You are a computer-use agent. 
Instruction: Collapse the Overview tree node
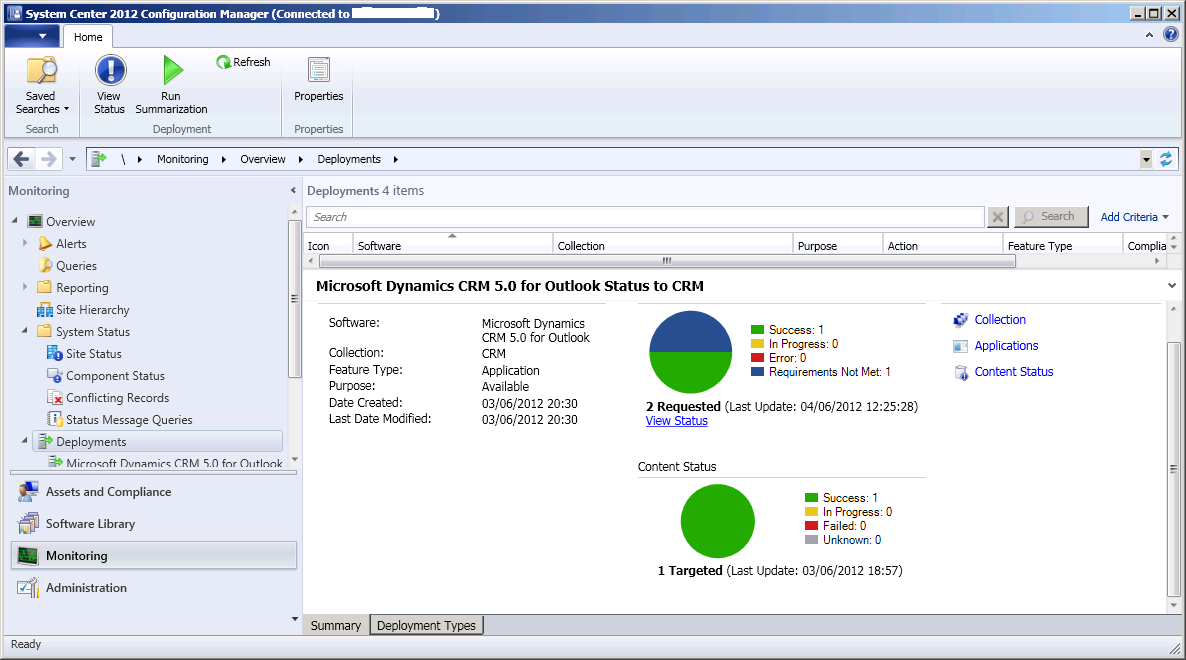pyautogui.click(x=14, y=221)
